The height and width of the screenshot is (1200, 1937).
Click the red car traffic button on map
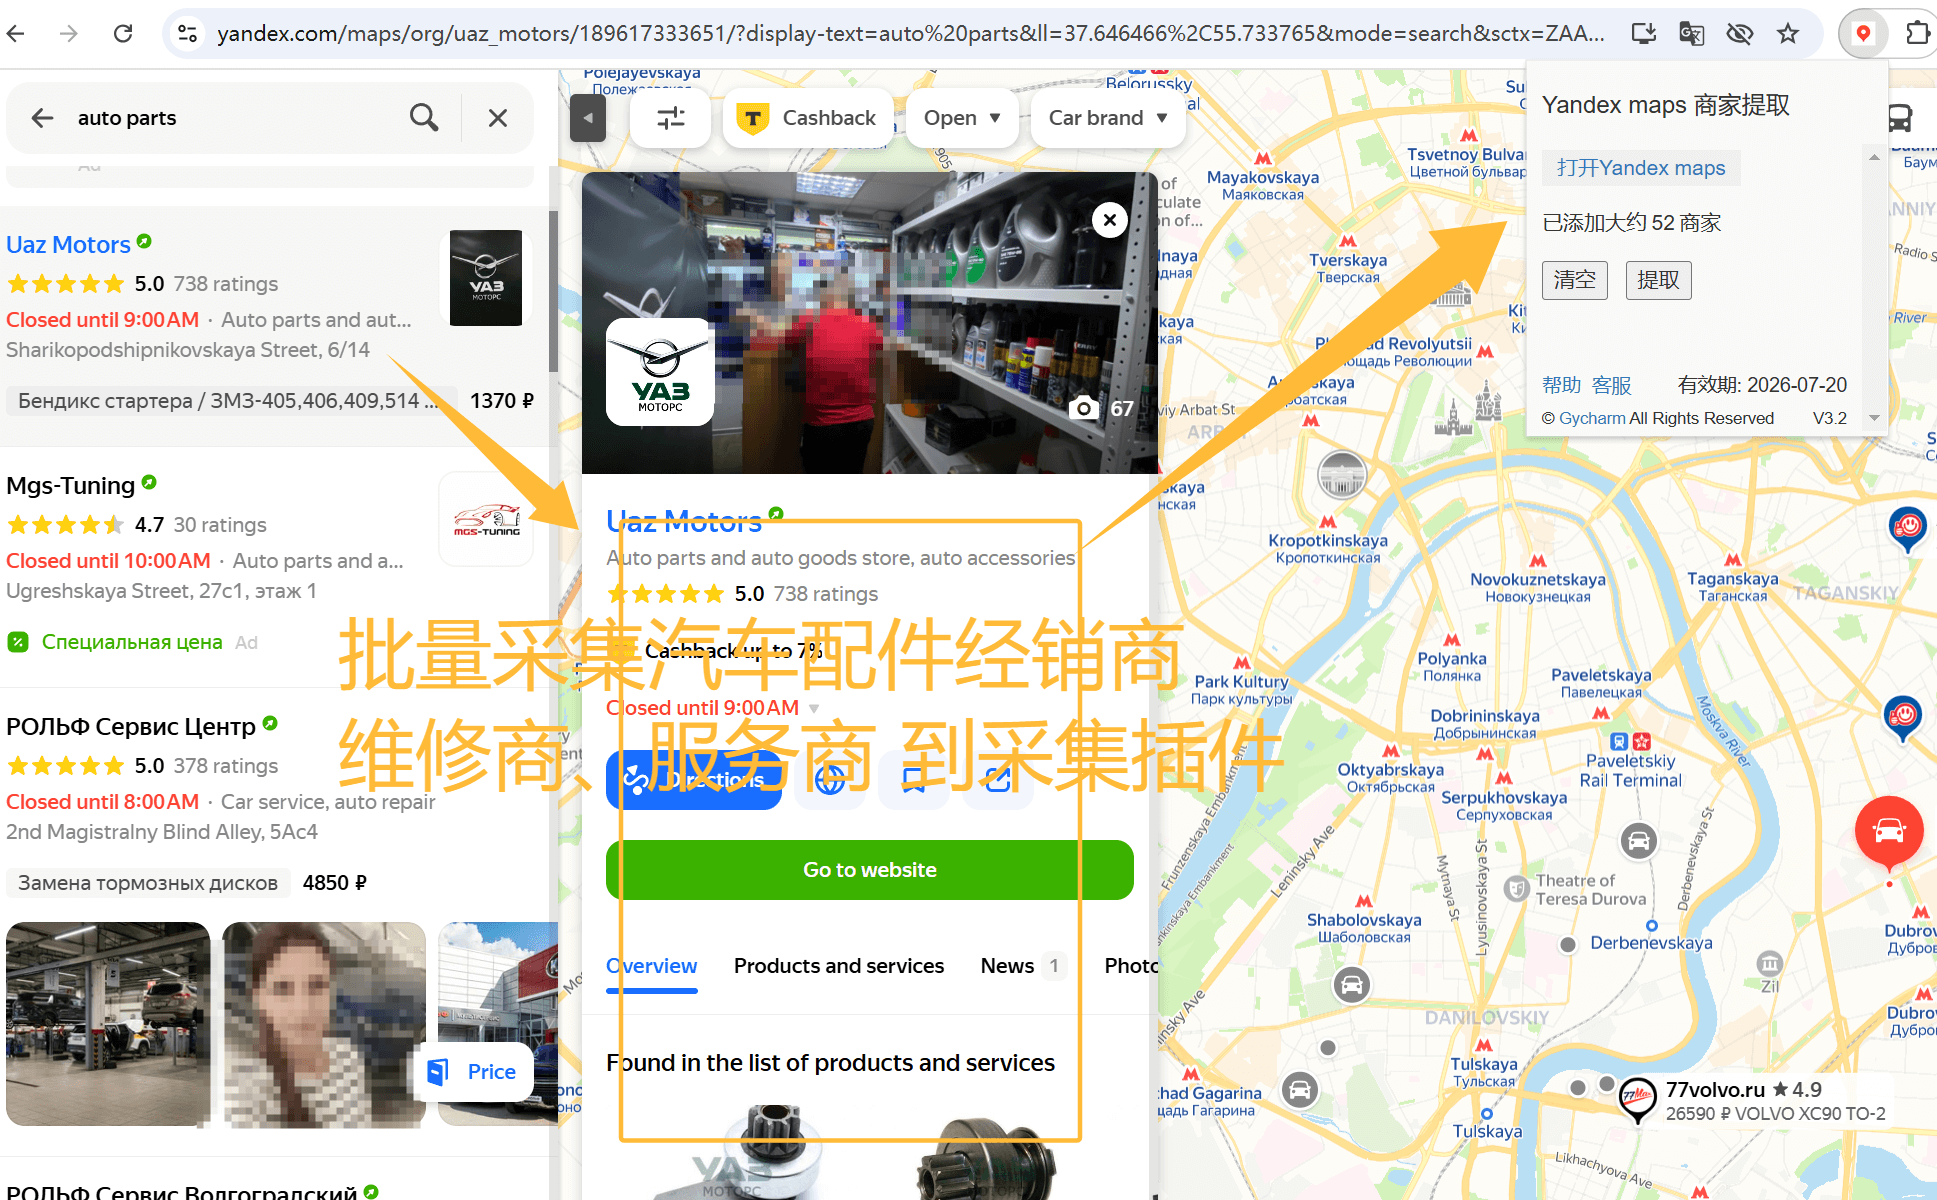1889,831
